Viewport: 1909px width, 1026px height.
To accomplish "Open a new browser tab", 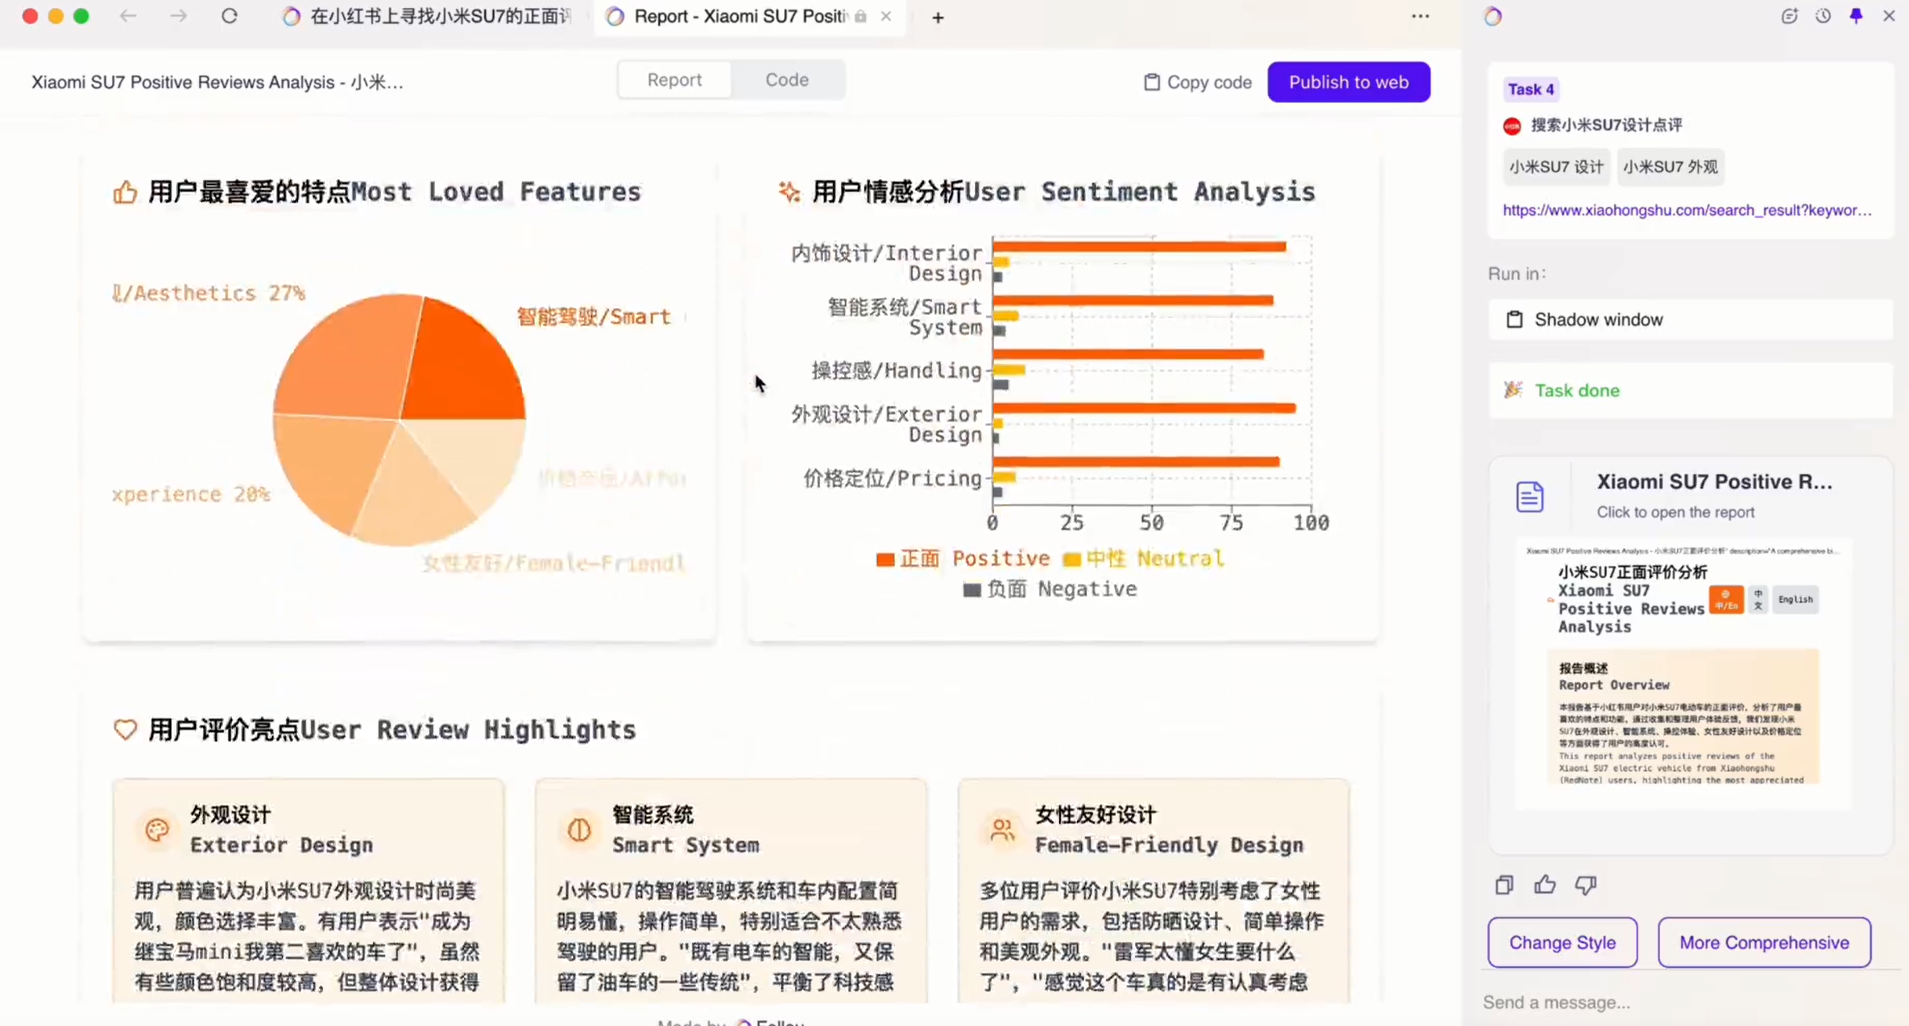I will point(937,17).
